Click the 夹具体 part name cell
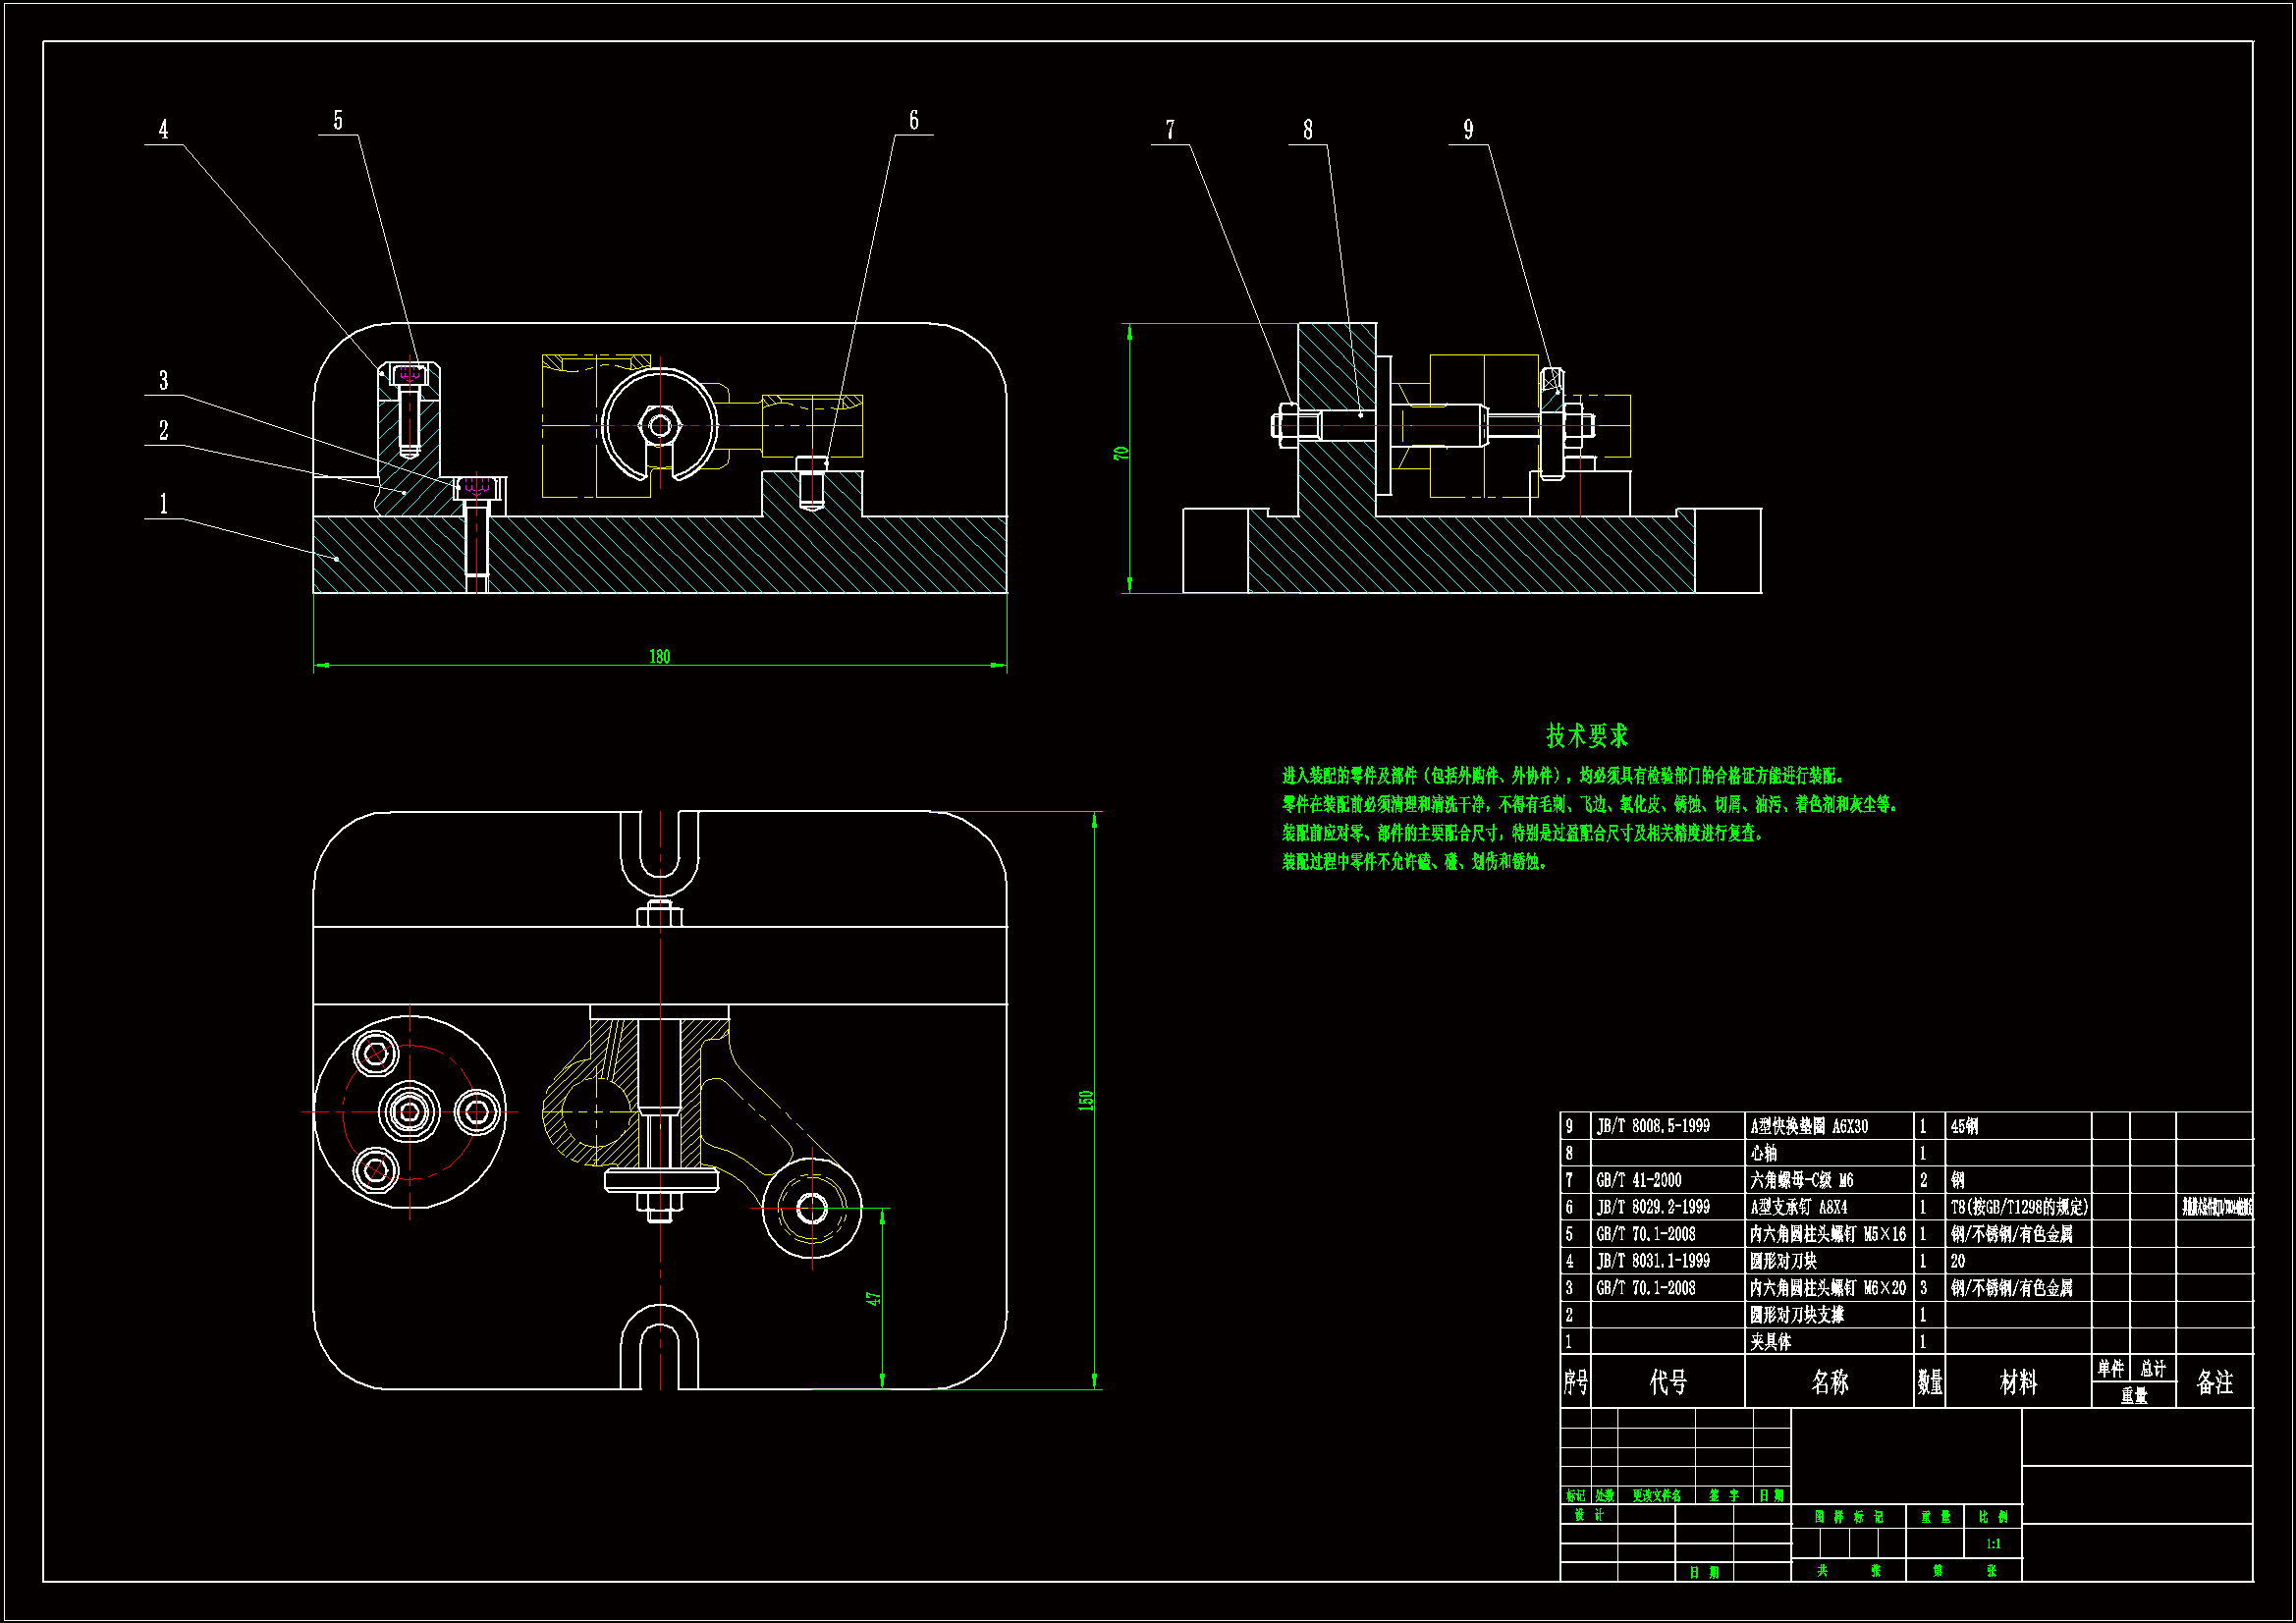 (1771, 1342)
